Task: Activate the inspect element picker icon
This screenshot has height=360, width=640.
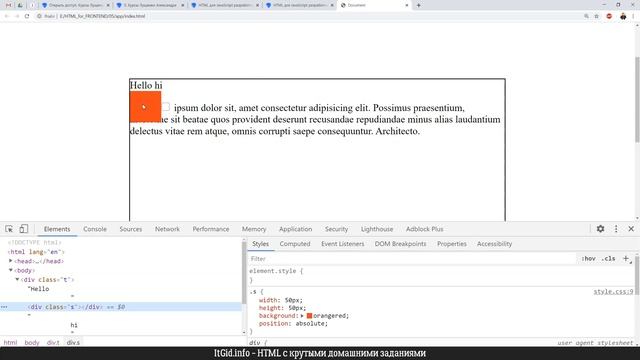Action: click(9, 229)
